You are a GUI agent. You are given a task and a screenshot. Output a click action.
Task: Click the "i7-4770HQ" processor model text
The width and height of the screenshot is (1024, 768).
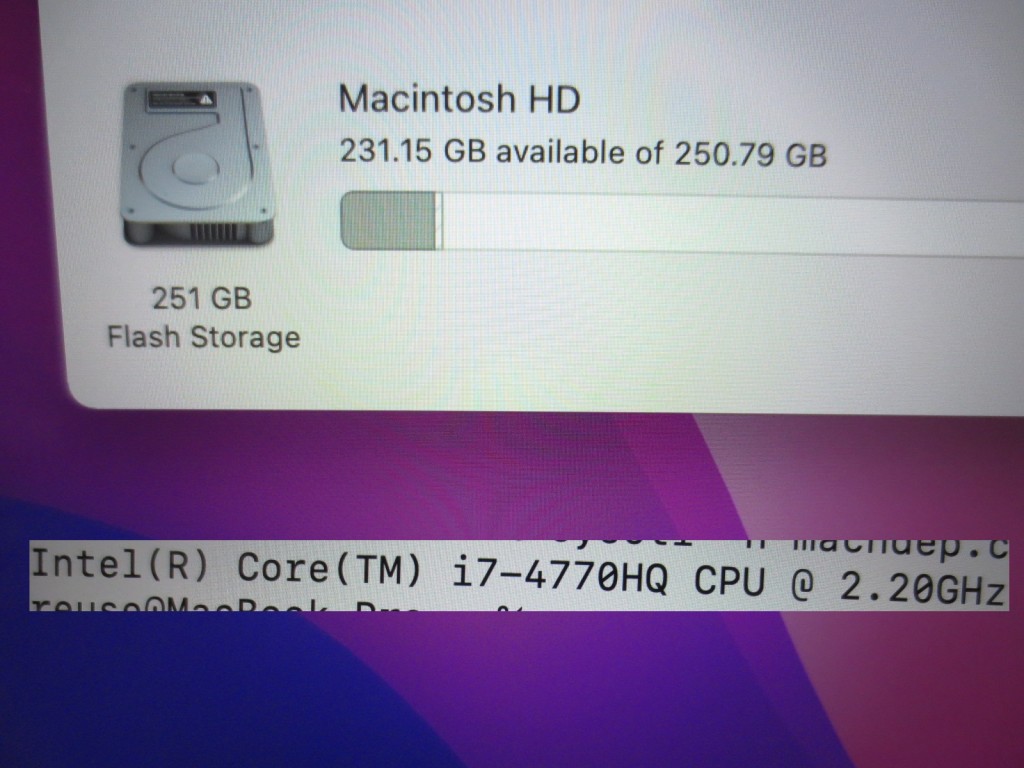tap(560, 577)
